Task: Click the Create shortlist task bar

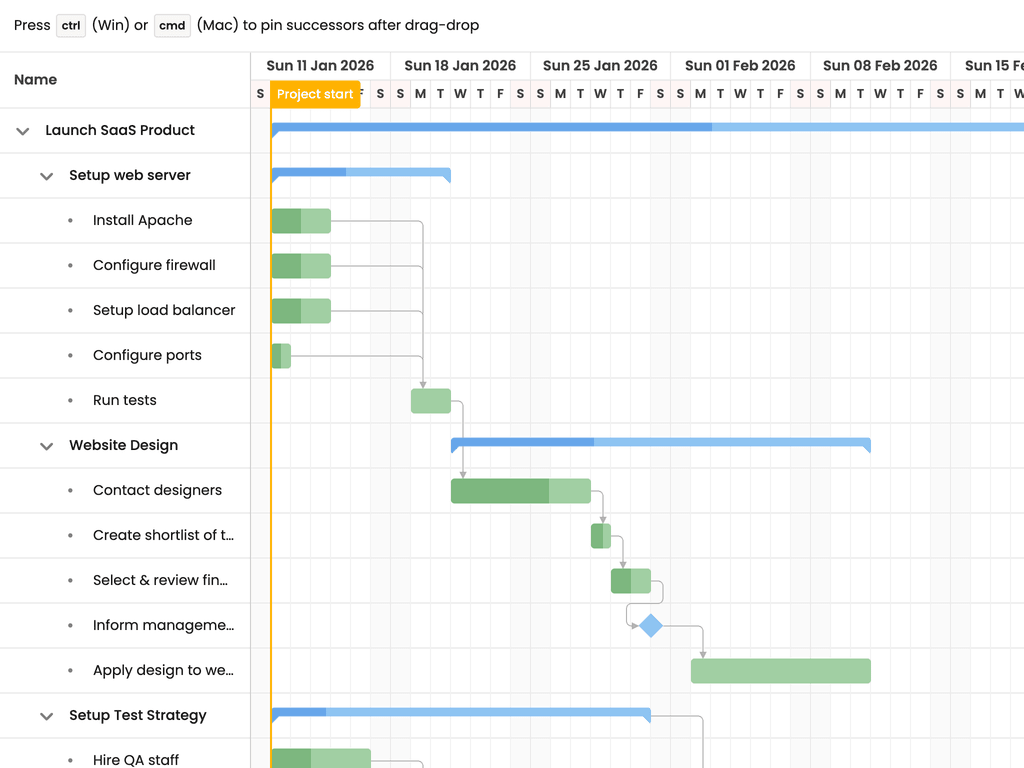Action: point(601,536)
